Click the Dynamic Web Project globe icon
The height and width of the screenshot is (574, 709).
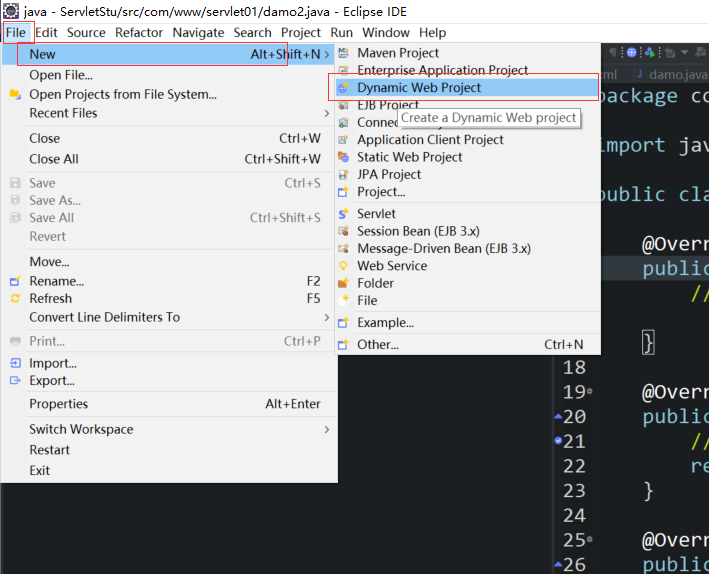coord(344,87)
